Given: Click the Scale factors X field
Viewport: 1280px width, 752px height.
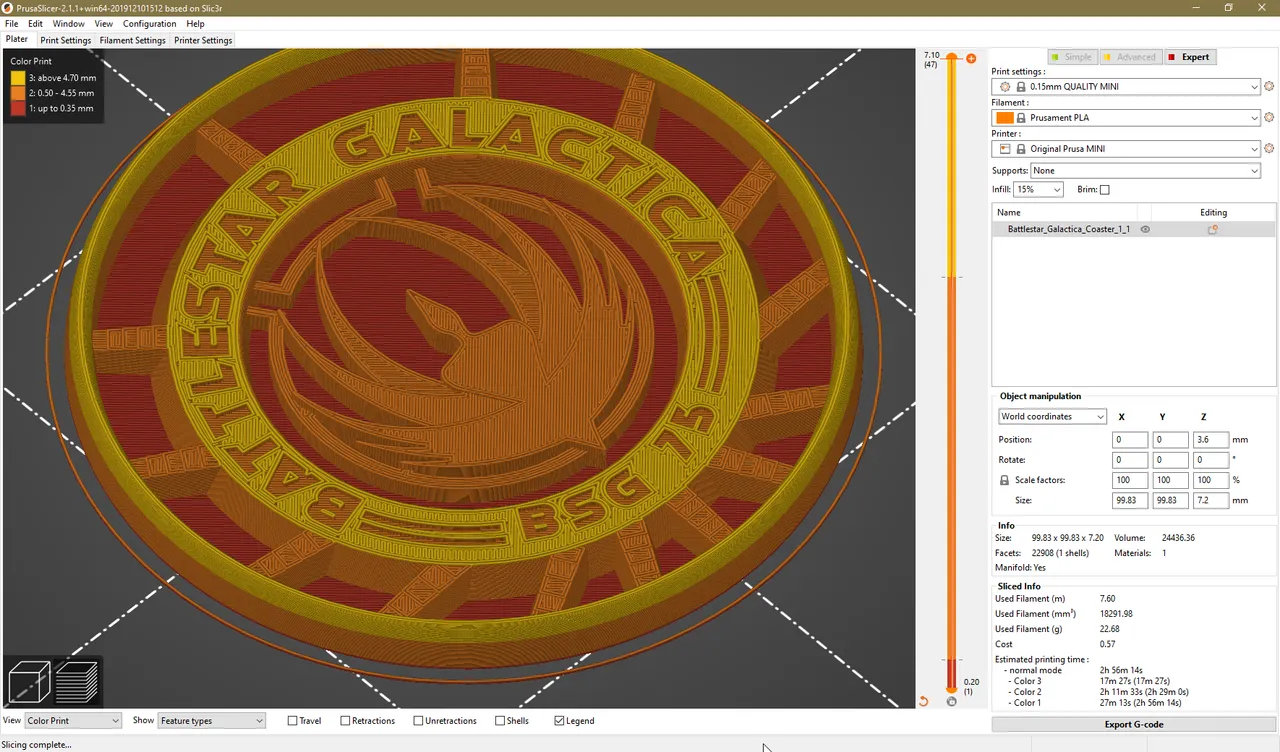Looking at the screenshot, I should pos(1129,480).
